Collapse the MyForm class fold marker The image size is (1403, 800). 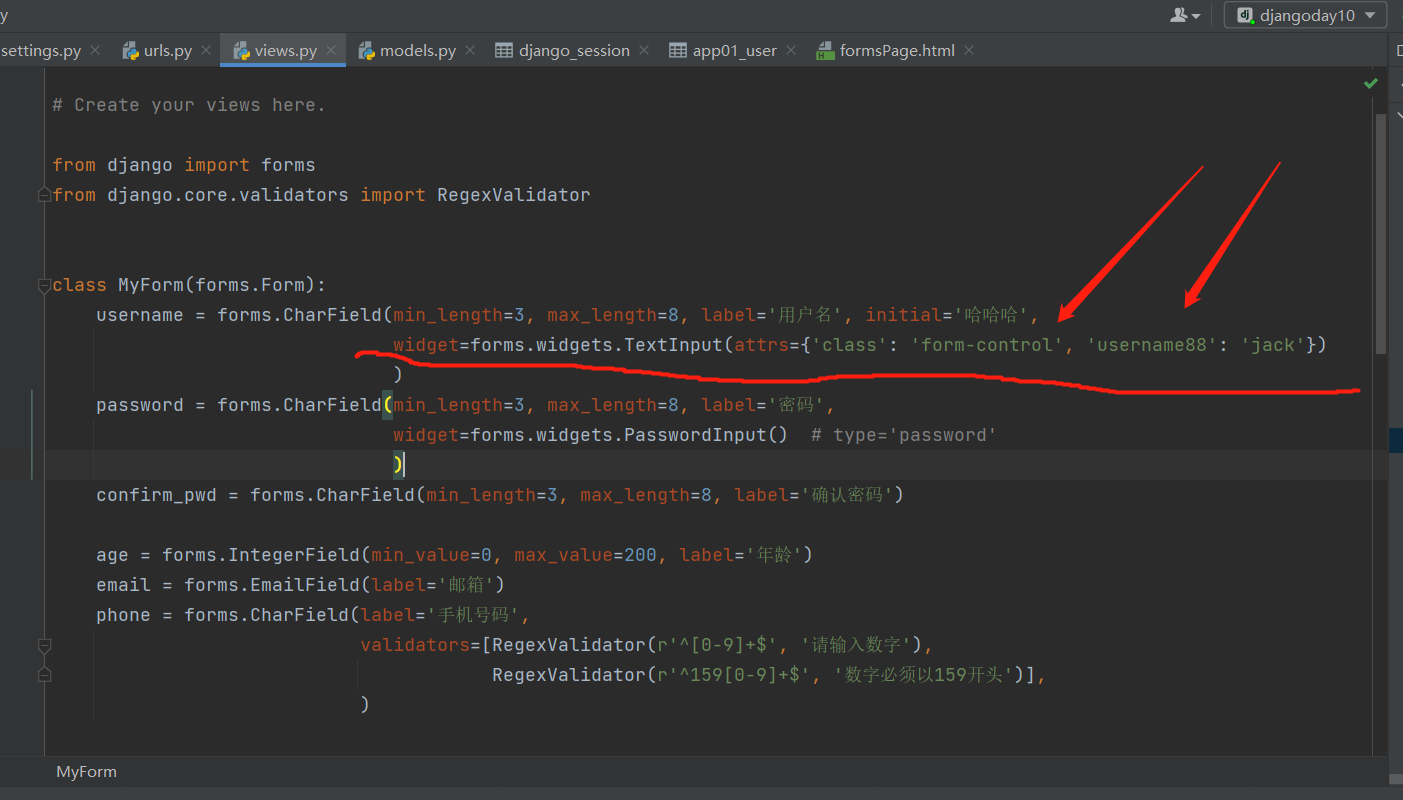click(44, 285)
